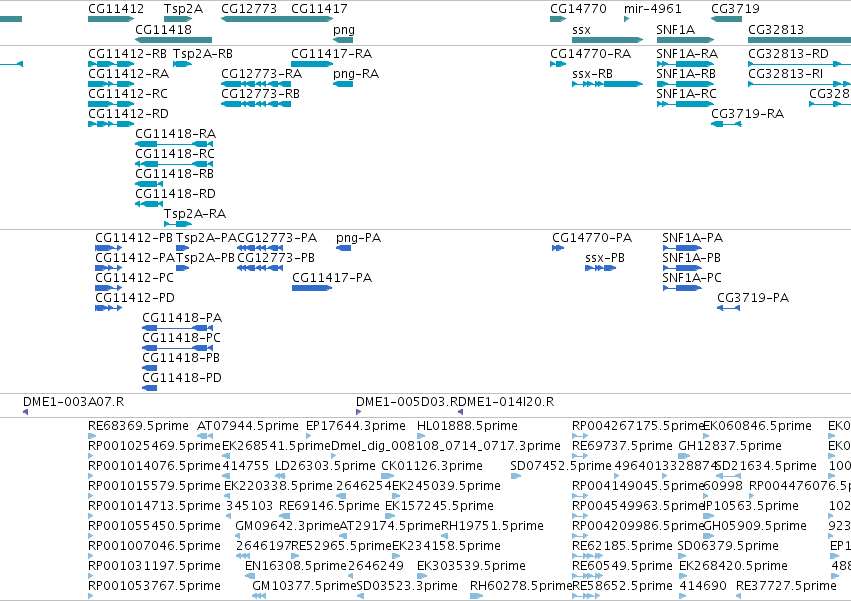This screenshot has height=601, width=851.
Task: Select transcript Tsp2A-RB
Action: tap(203, 54)
